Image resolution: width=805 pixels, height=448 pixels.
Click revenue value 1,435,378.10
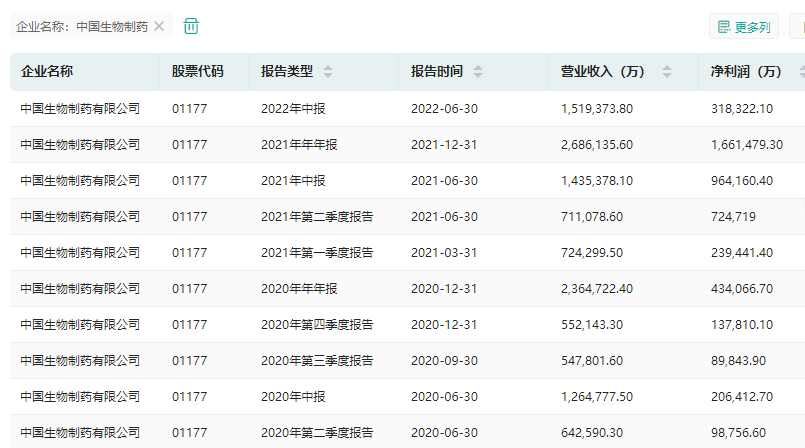(597, 181)
